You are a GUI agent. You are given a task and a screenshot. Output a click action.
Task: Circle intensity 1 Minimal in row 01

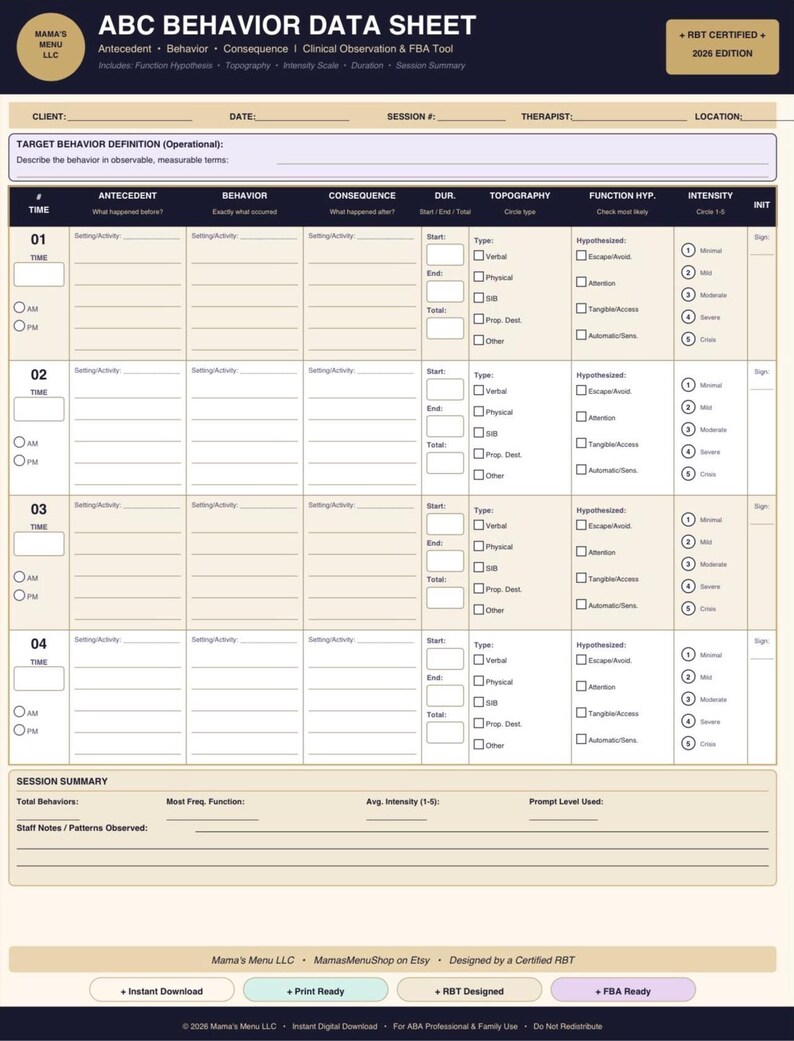point(688,250)
